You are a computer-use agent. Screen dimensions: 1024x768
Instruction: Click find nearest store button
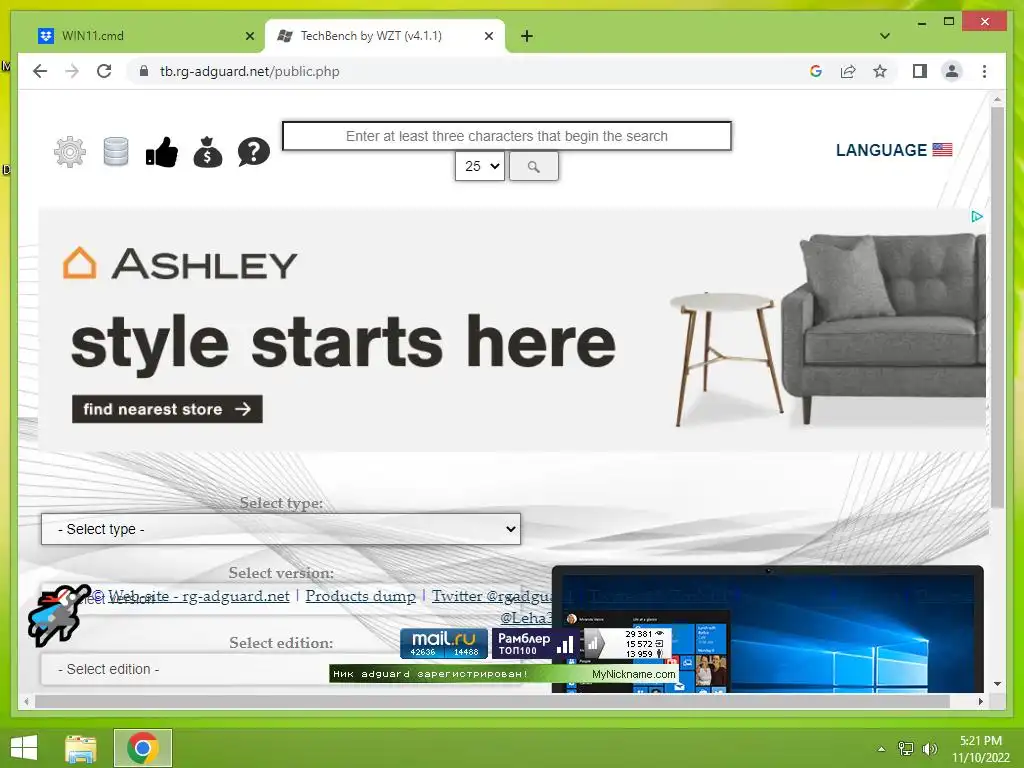pyautogui.click(x=167, y=409)
